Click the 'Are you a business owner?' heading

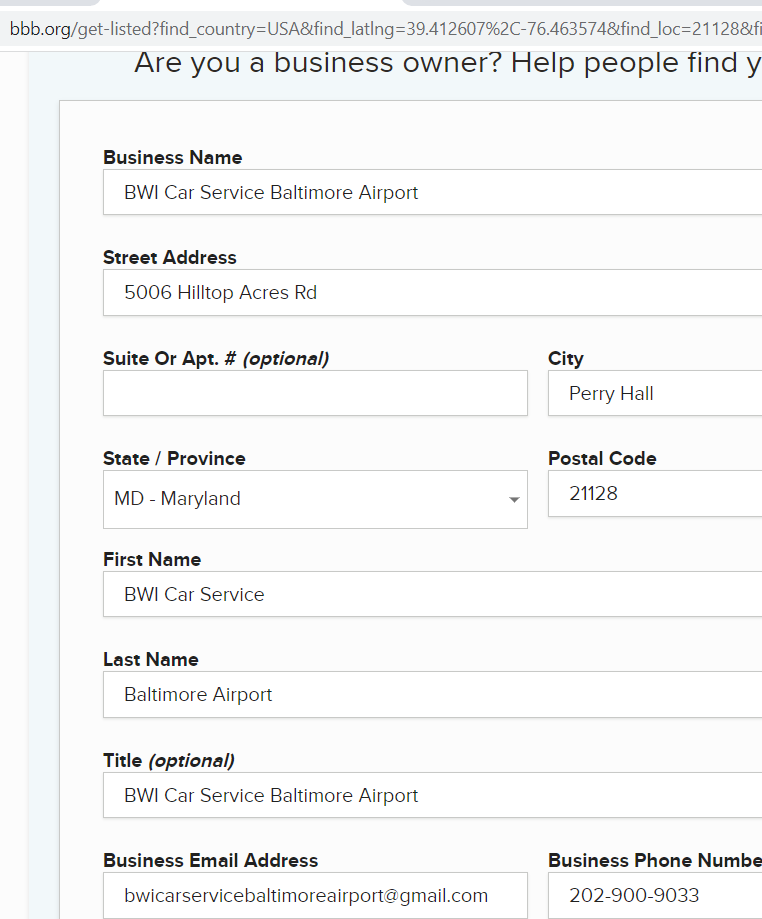(448, 63)
